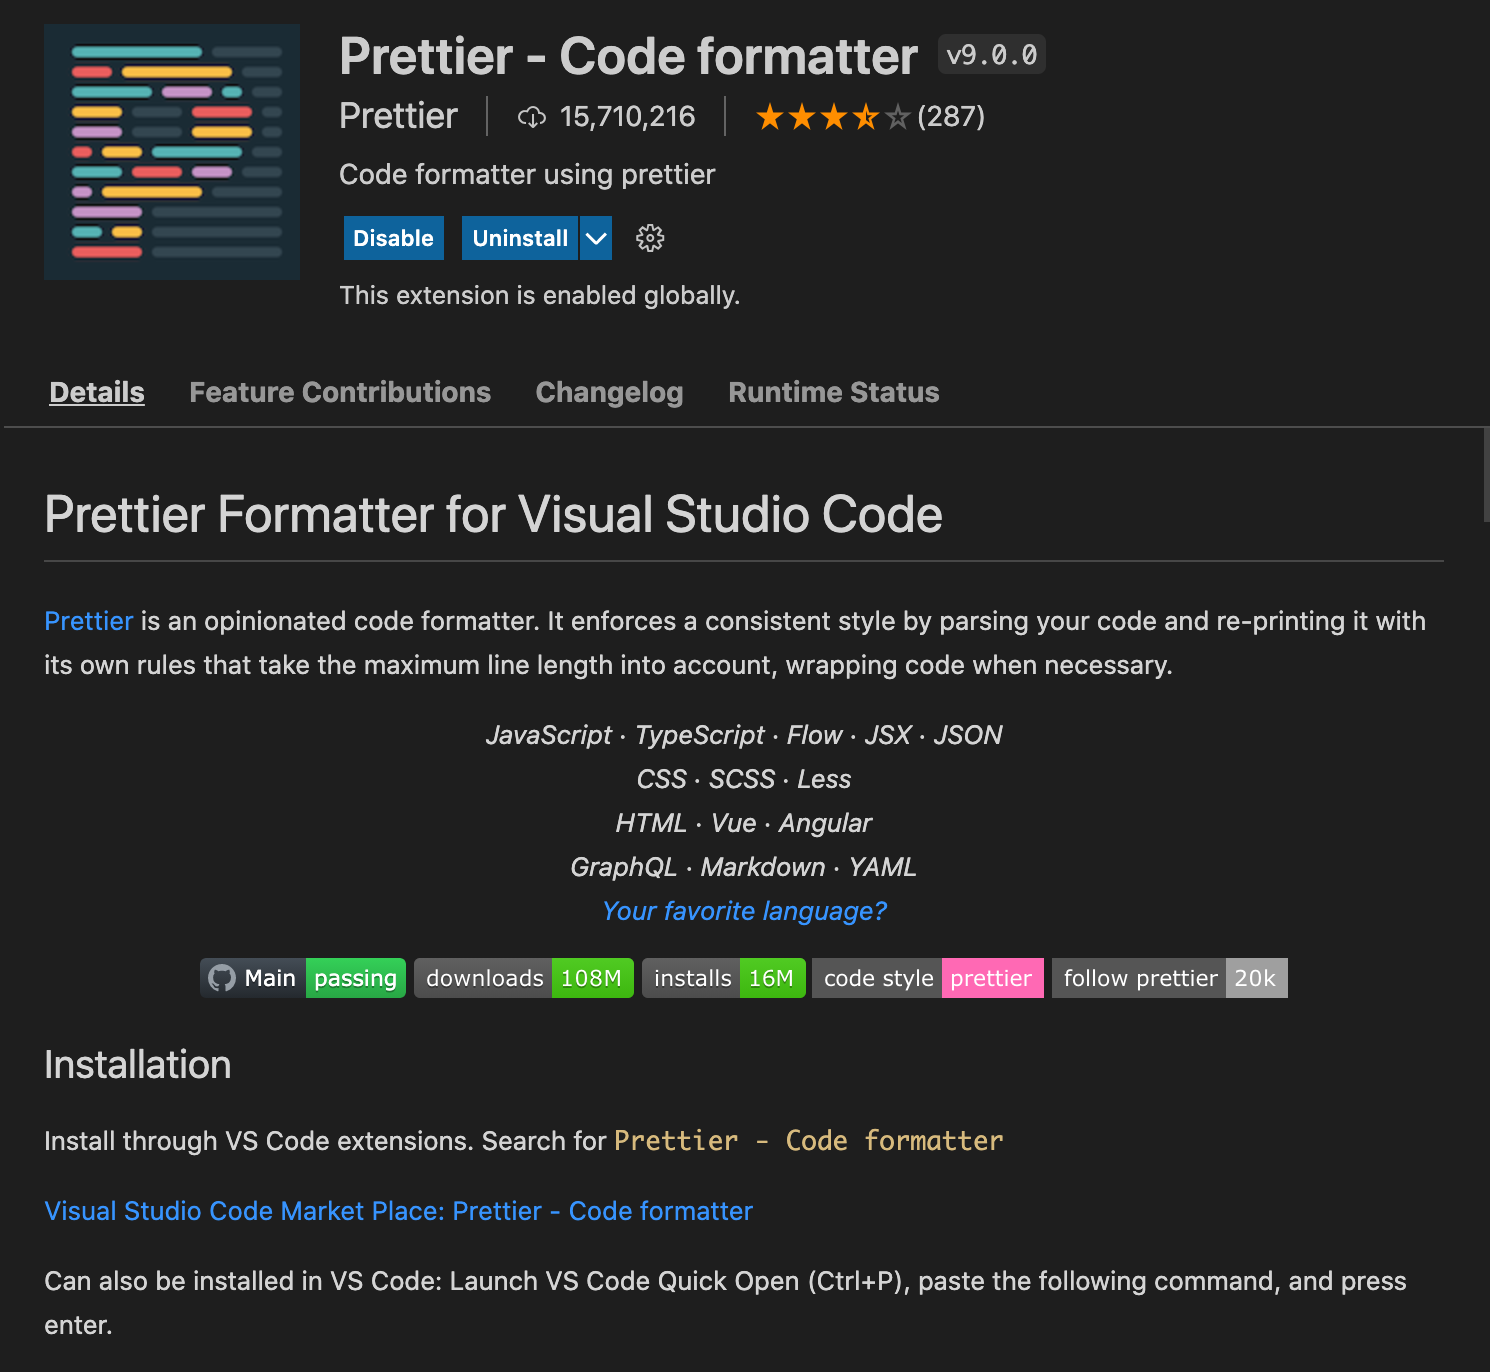The height and width of the screenshot is (1372, 1490).
Task: Click the Installation heading
Action: pos(138,1065)
